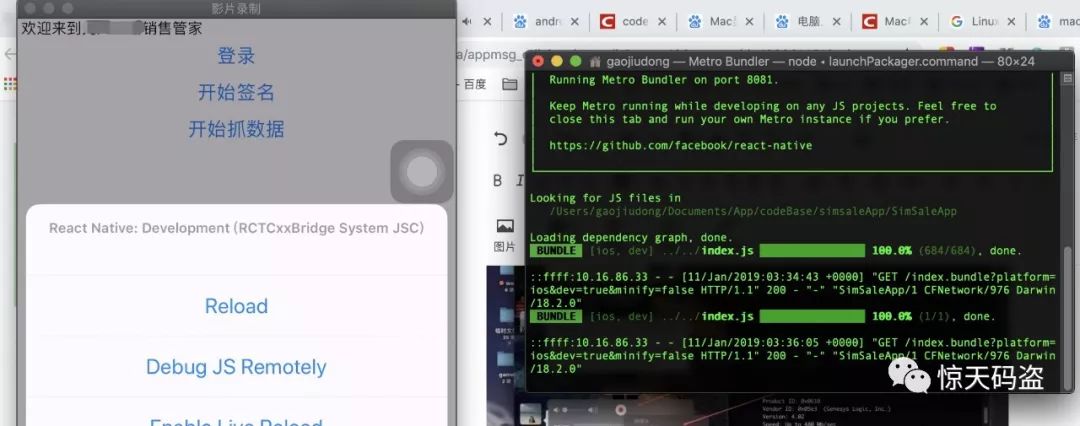Choose Reload in the React Native menu

click(236, 306)
